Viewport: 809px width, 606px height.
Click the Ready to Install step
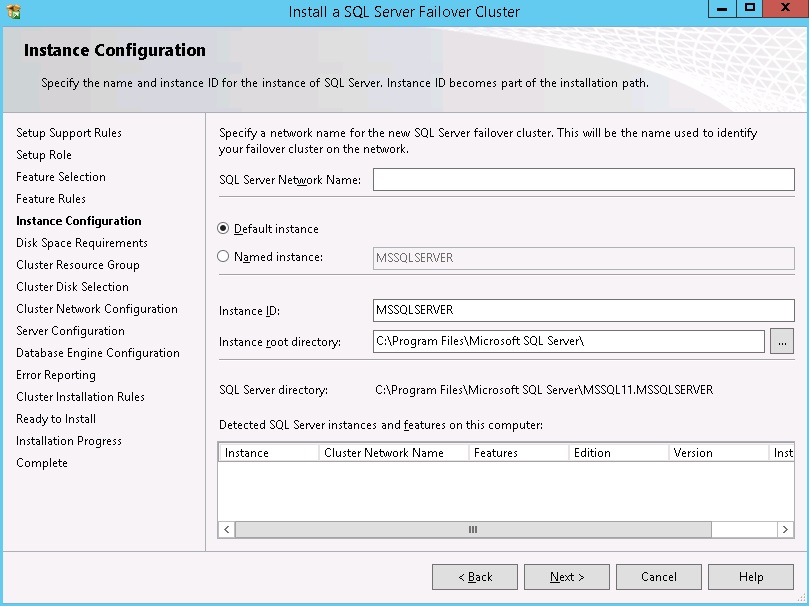(56, 419)
